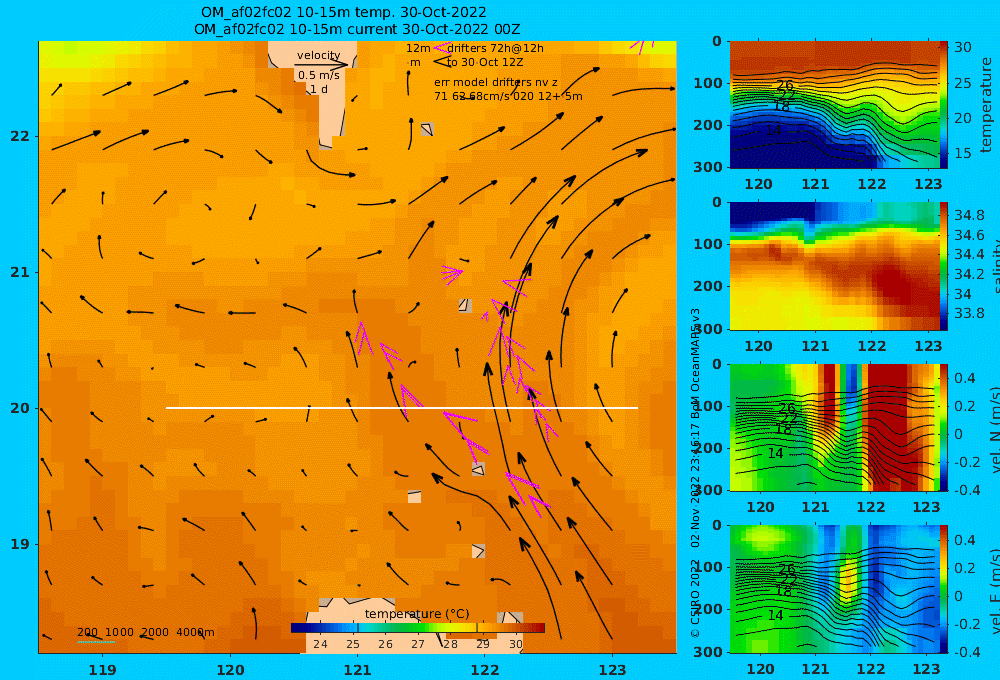Click the 34.8 tick on salinity colorbar
This screenshot has width=1000, height=680.
[x=969, y=215]
